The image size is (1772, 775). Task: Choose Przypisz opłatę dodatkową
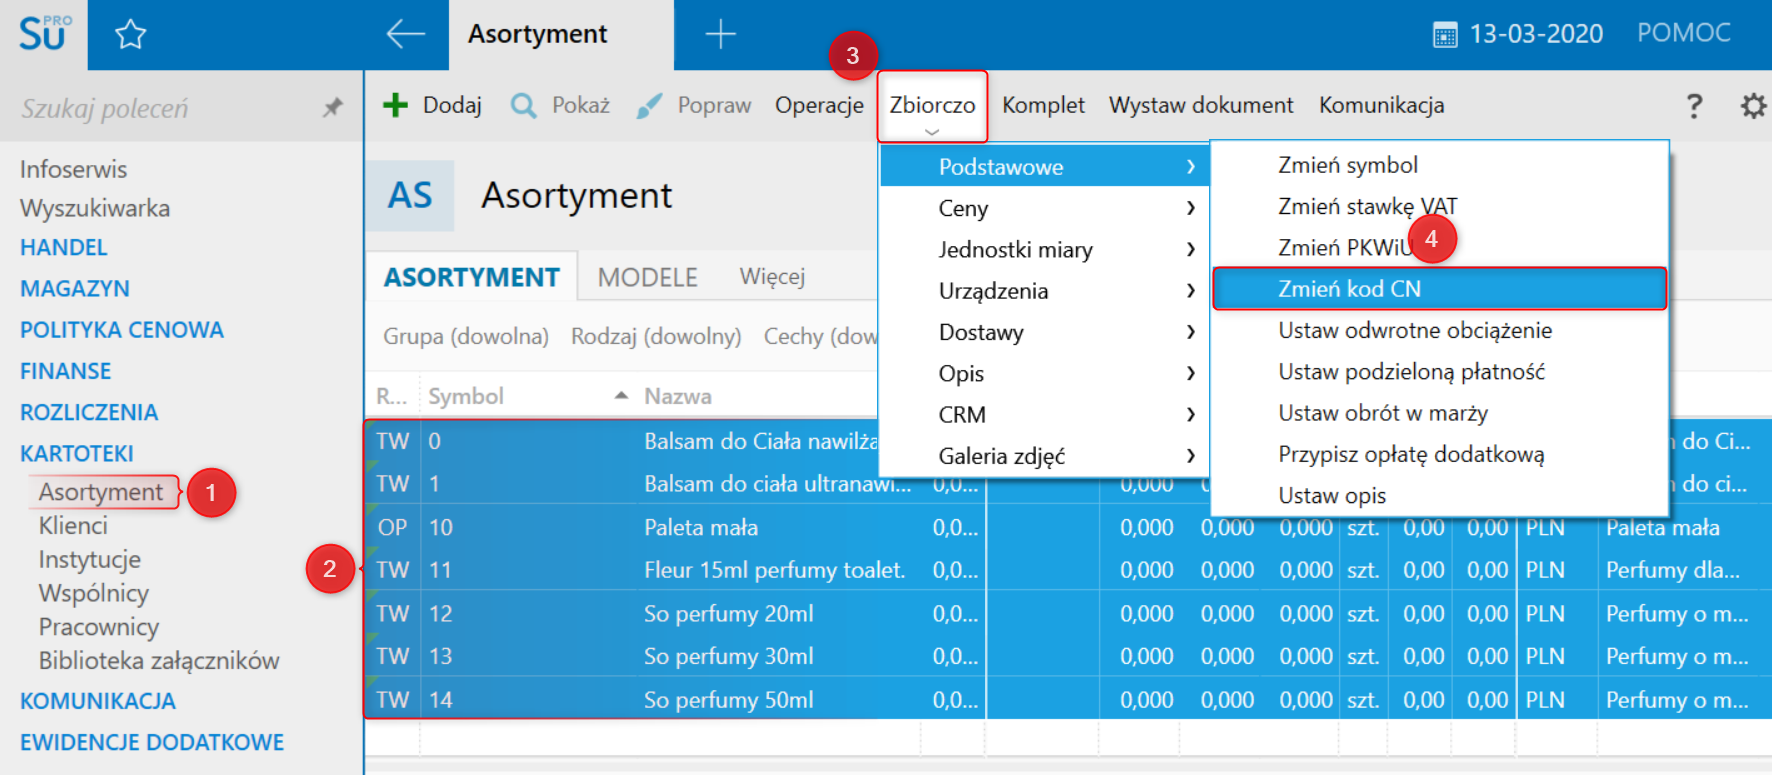(x=1440, y=454)
